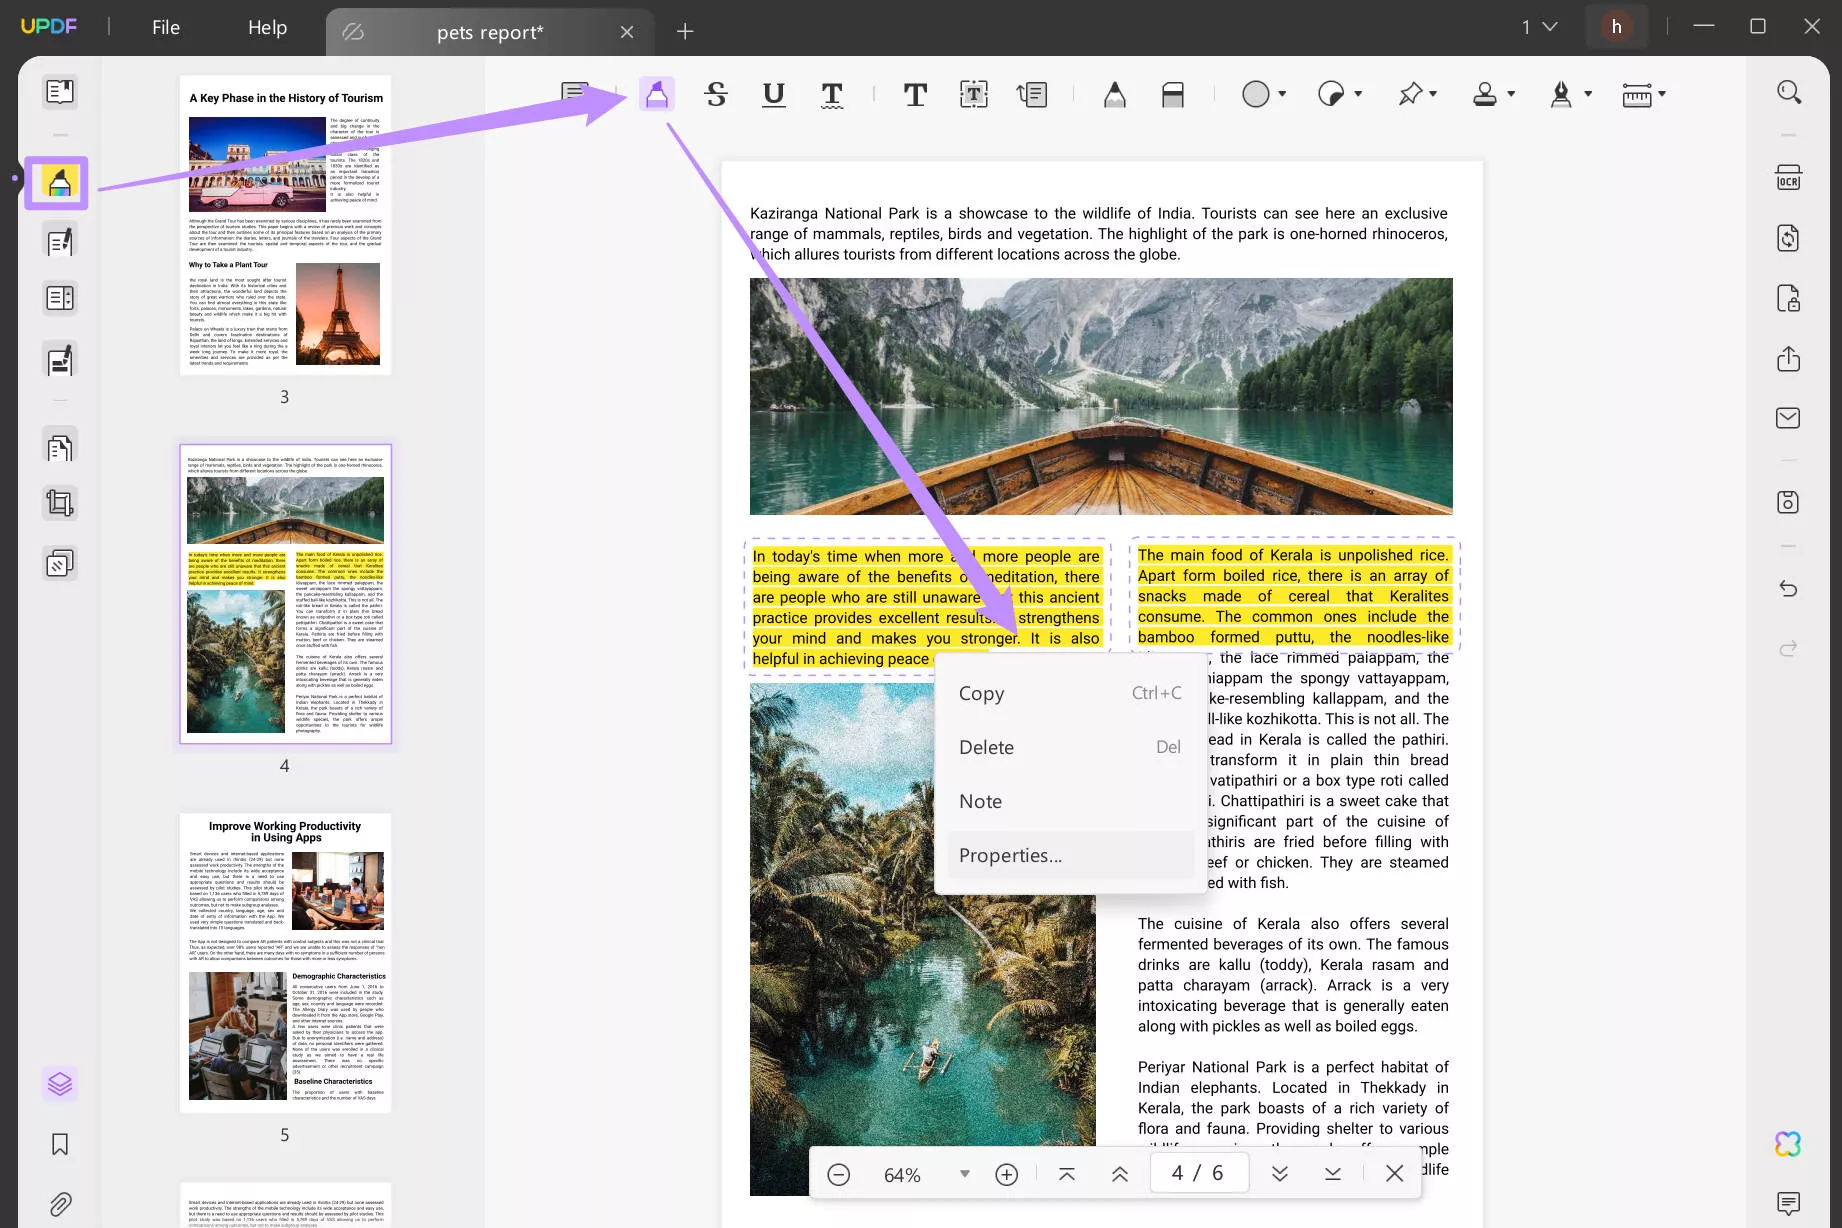The image size is (1842, 1228).
Task: Select the sticky note comment tool
Action: [575, 94]
